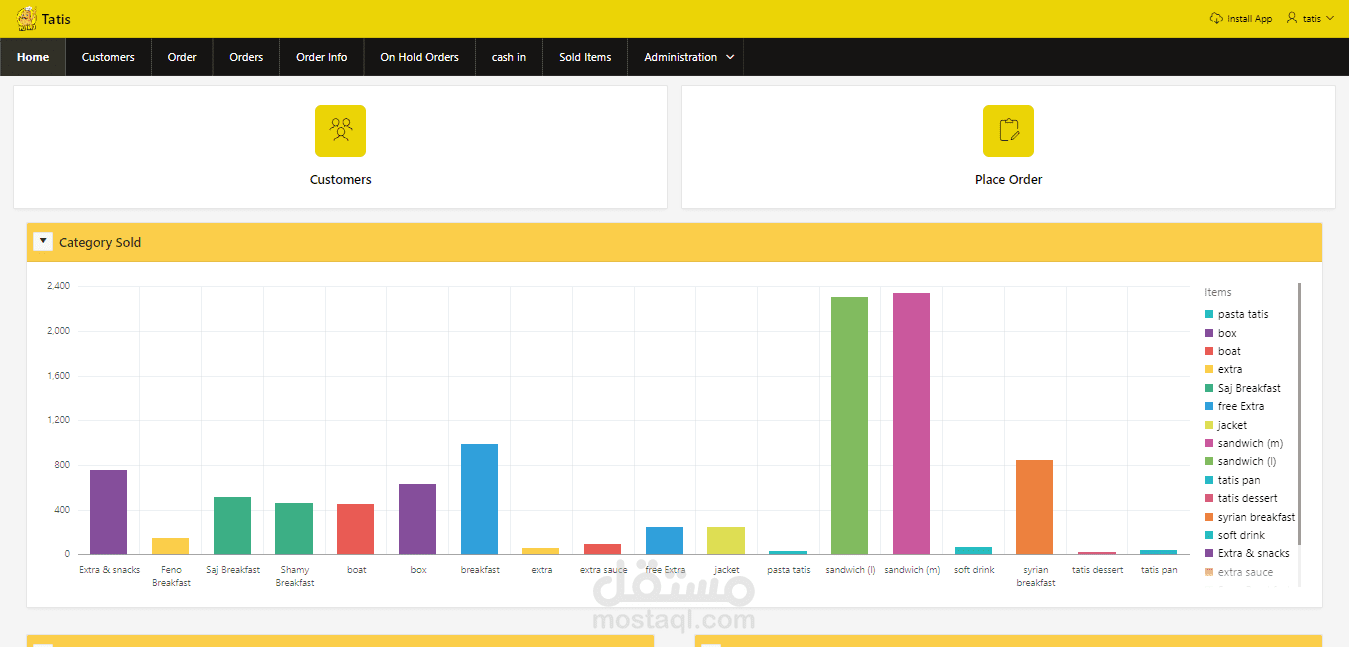Toggle box legend swatch

(1209, 333)
